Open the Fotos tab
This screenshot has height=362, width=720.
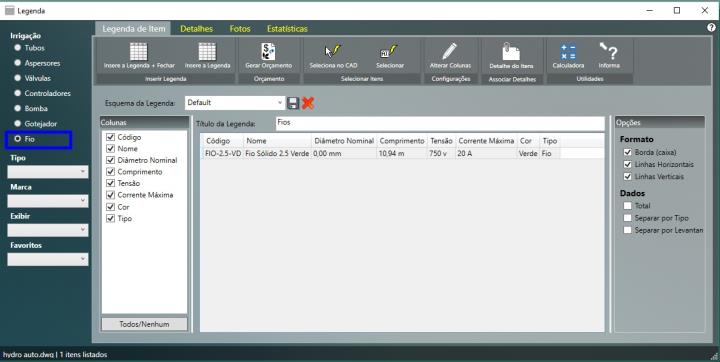click(240, 28)
